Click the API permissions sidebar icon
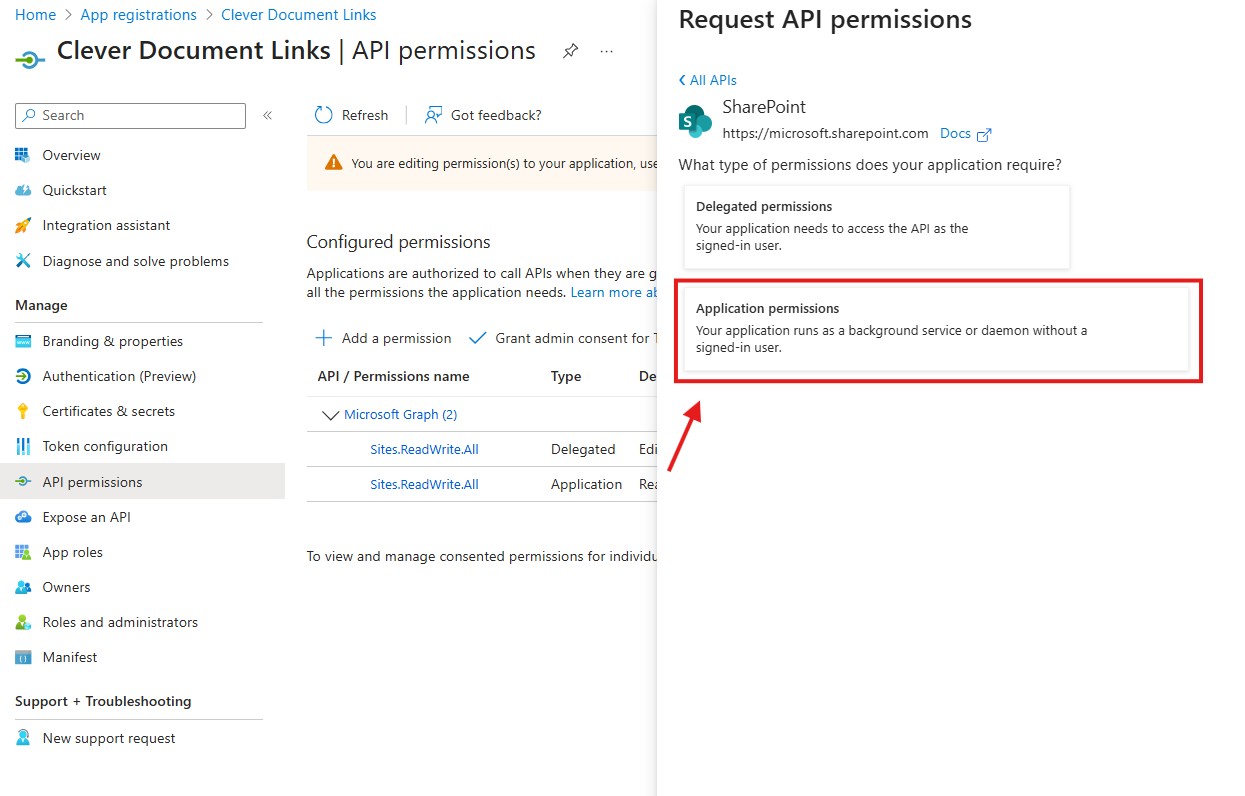 pos(23,482)
